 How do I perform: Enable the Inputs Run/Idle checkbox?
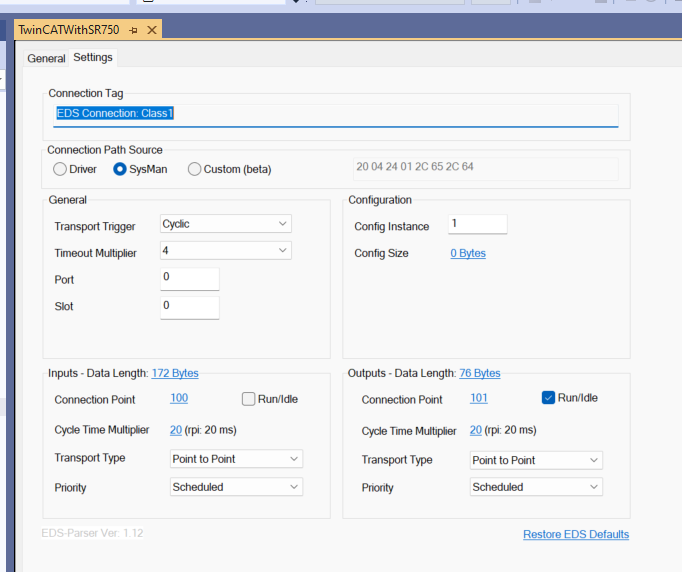[x=248, y=399]
